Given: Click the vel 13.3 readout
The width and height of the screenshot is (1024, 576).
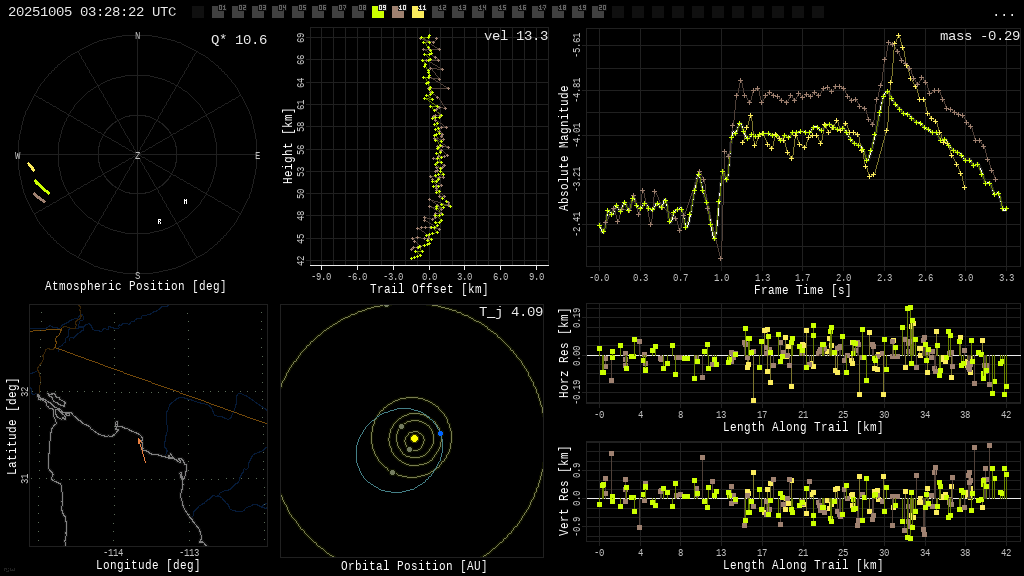Looking at the screenshot, I should pyautogui.click(x=515, y=36).
